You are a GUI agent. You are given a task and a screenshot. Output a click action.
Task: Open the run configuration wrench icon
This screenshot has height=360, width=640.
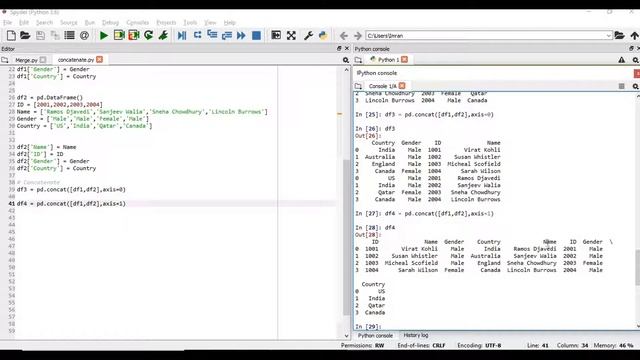[x=163, y=36]
